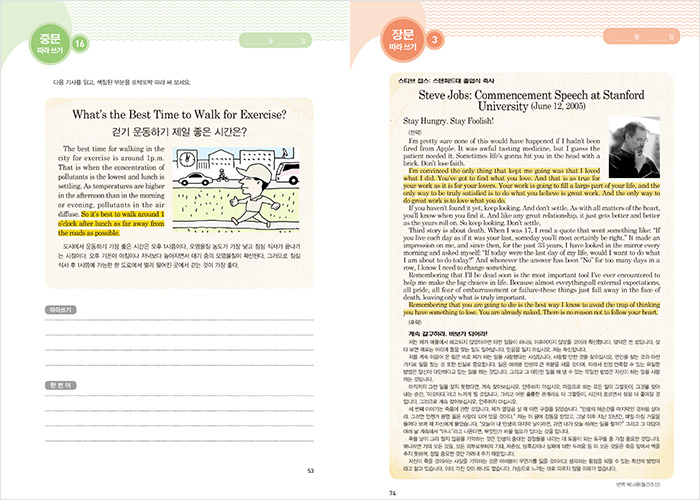Image resolution: width=700 pixels, height=500 pixels.
Task: Click the paragraph starting If you haven't found it yet
Action: click(531, 215)
